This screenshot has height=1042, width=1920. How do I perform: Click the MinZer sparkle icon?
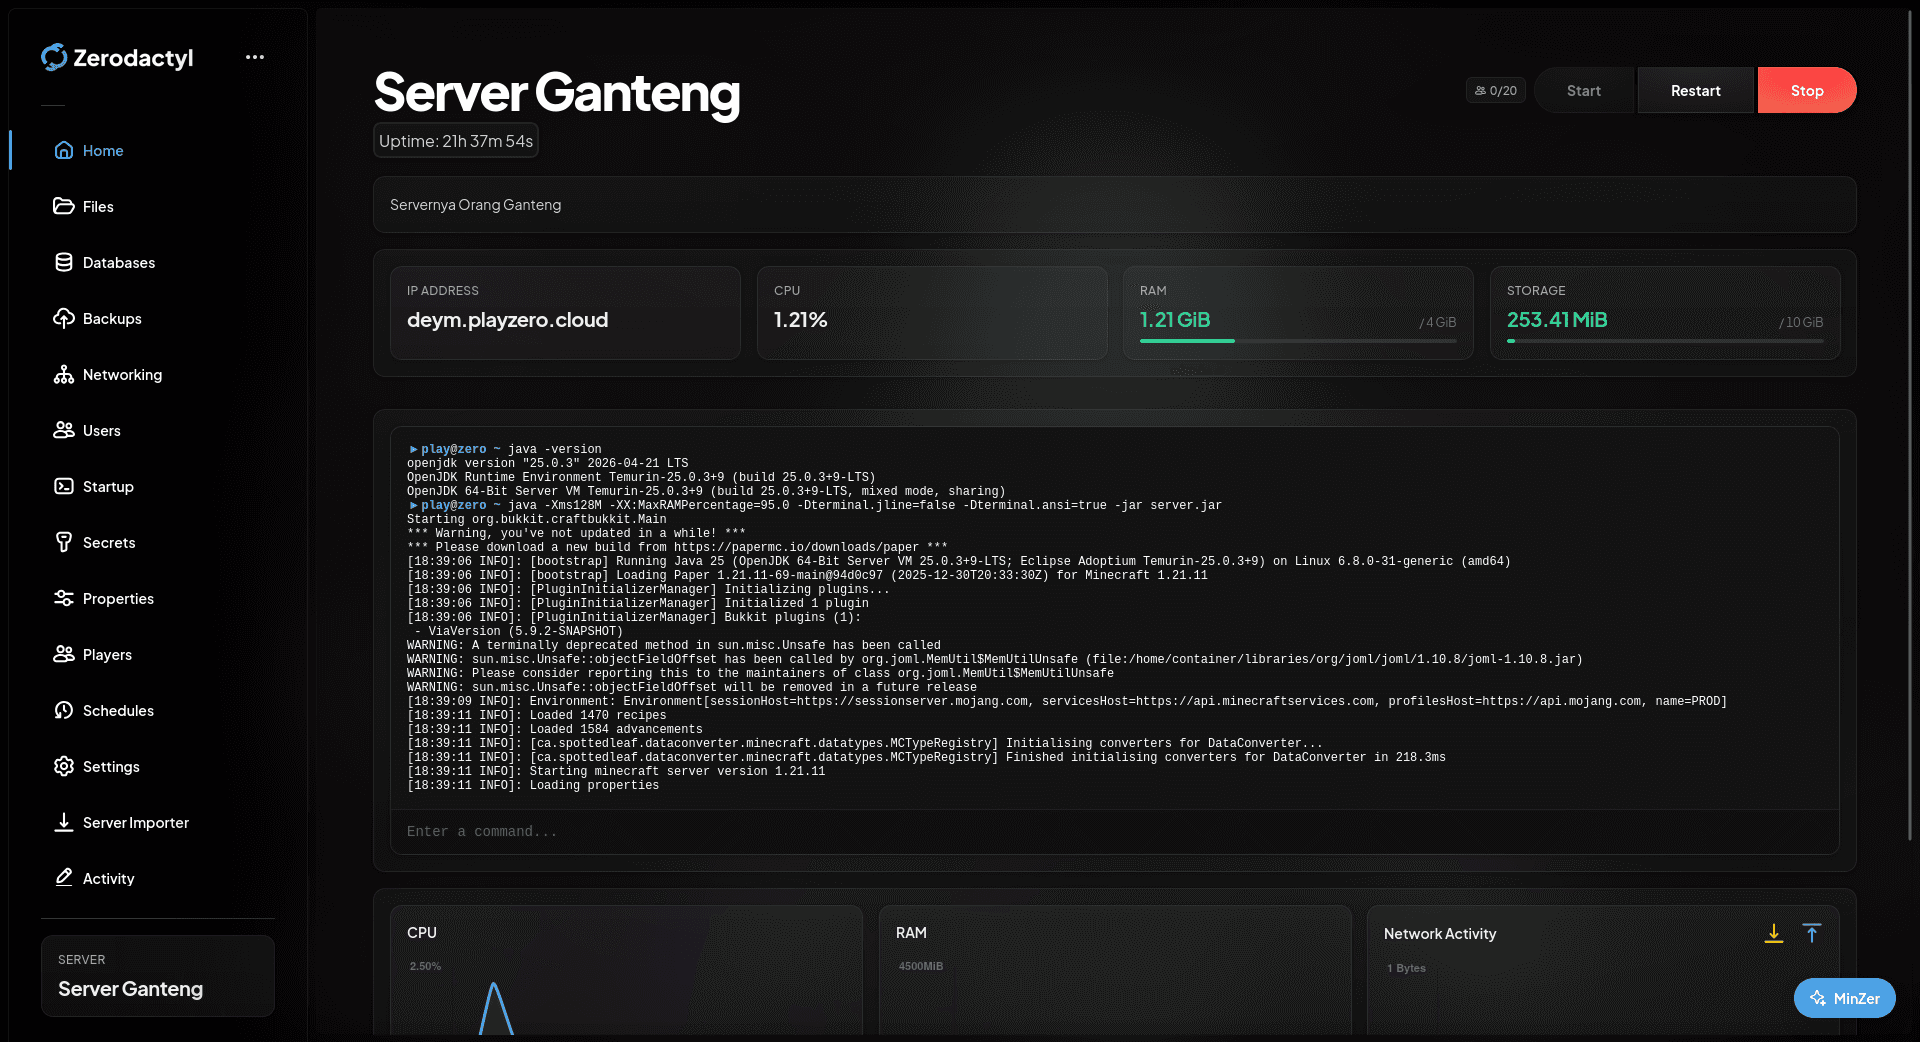tap(1818, 998)
